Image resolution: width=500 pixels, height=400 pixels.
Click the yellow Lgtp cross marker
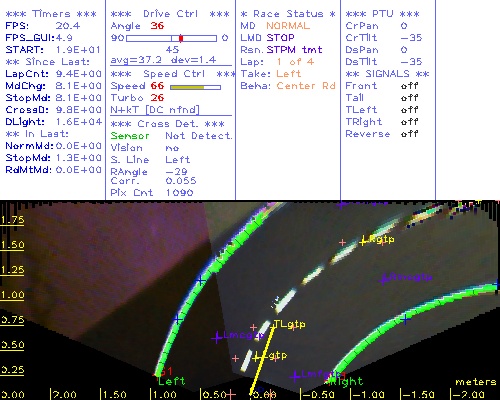[x=256, y=358]
